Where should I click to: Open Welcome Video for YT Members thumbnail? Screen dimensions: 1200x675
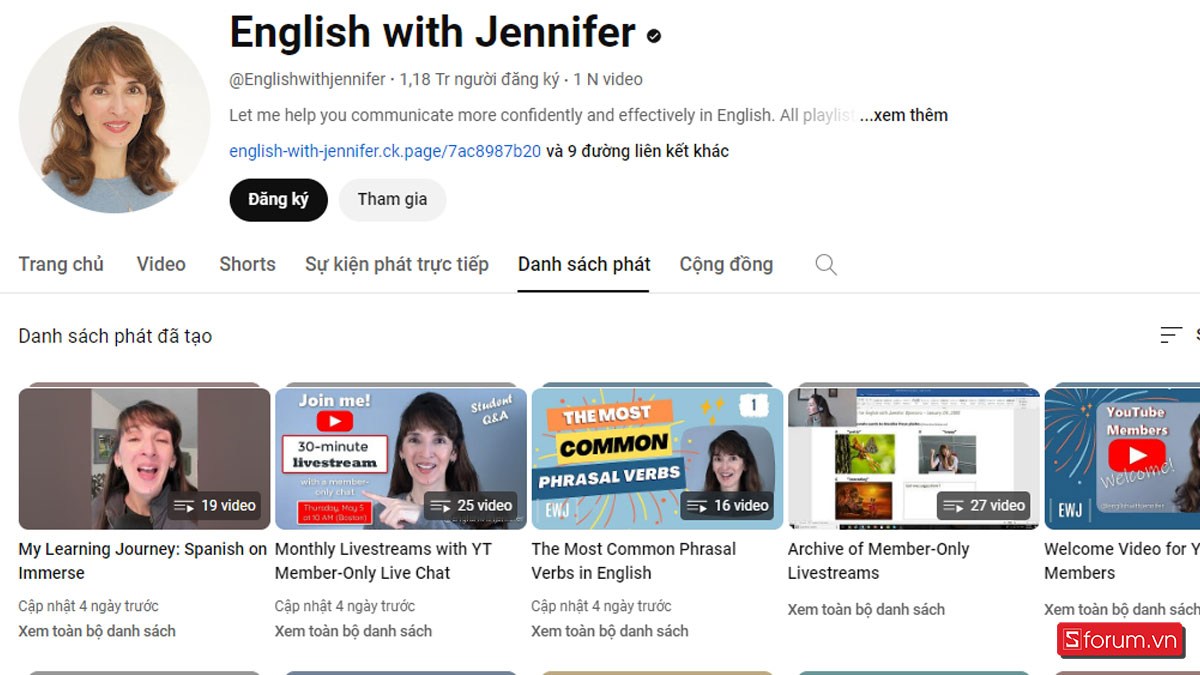point(1122,458)
